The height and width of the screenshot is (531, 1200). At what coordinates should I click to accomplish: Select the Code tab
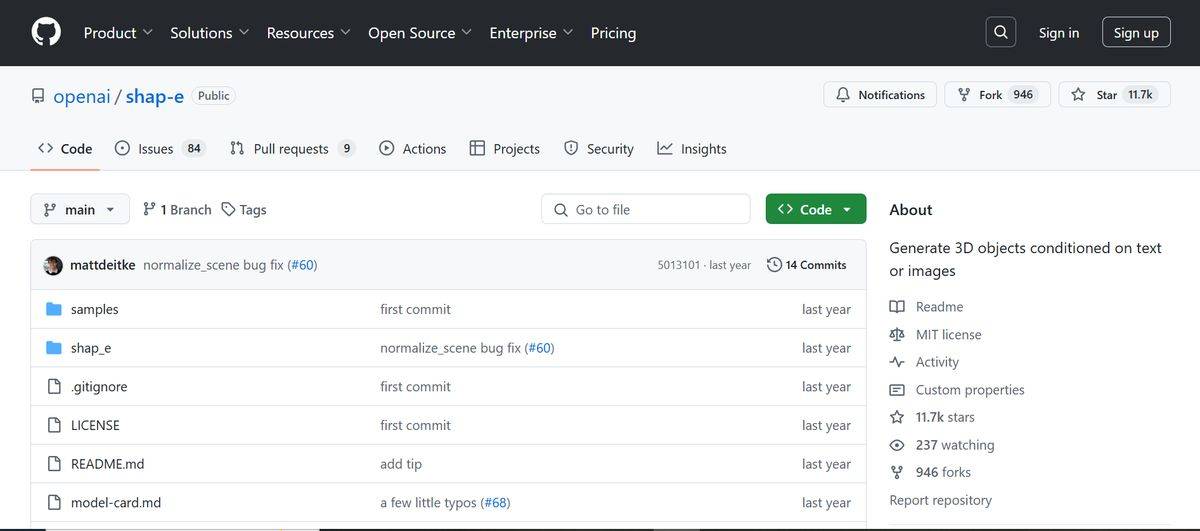(65, 148)
